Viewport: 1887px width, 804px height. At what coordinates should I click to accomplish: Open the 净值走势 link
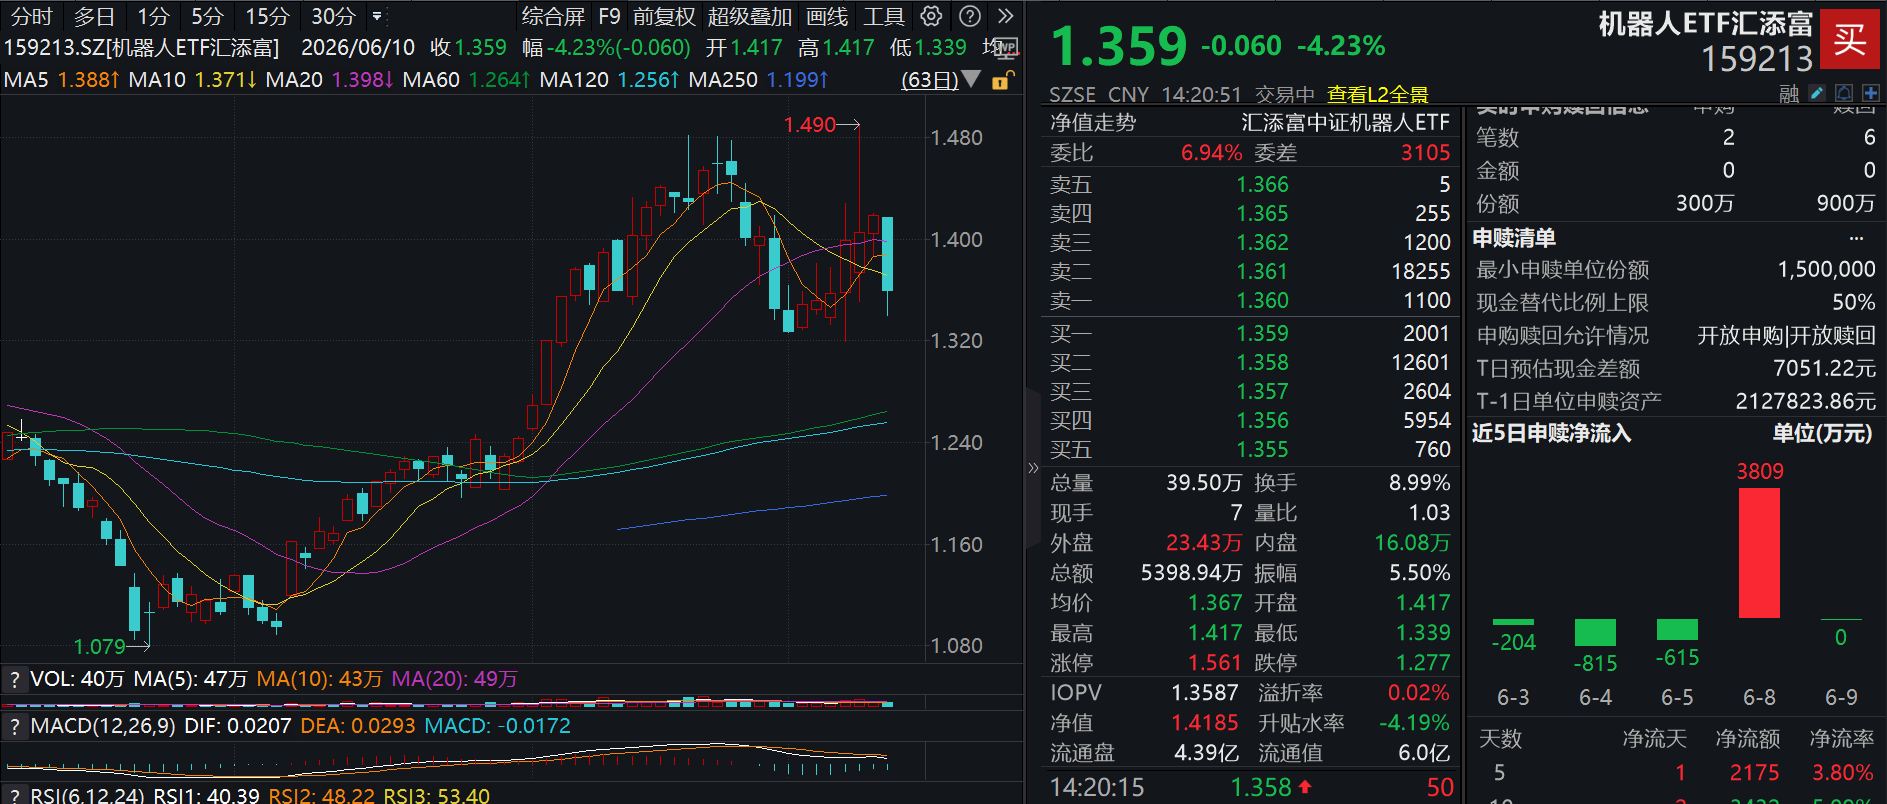click(1093, 123)
